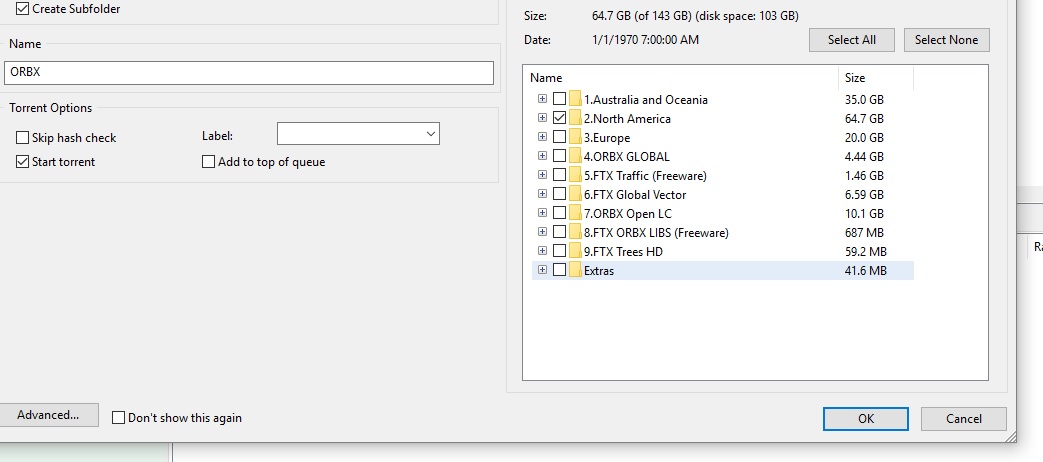The height and width of the screenshot is (462, 1043).
Task: Click the Select All button
Action: (x=851, y=40)
